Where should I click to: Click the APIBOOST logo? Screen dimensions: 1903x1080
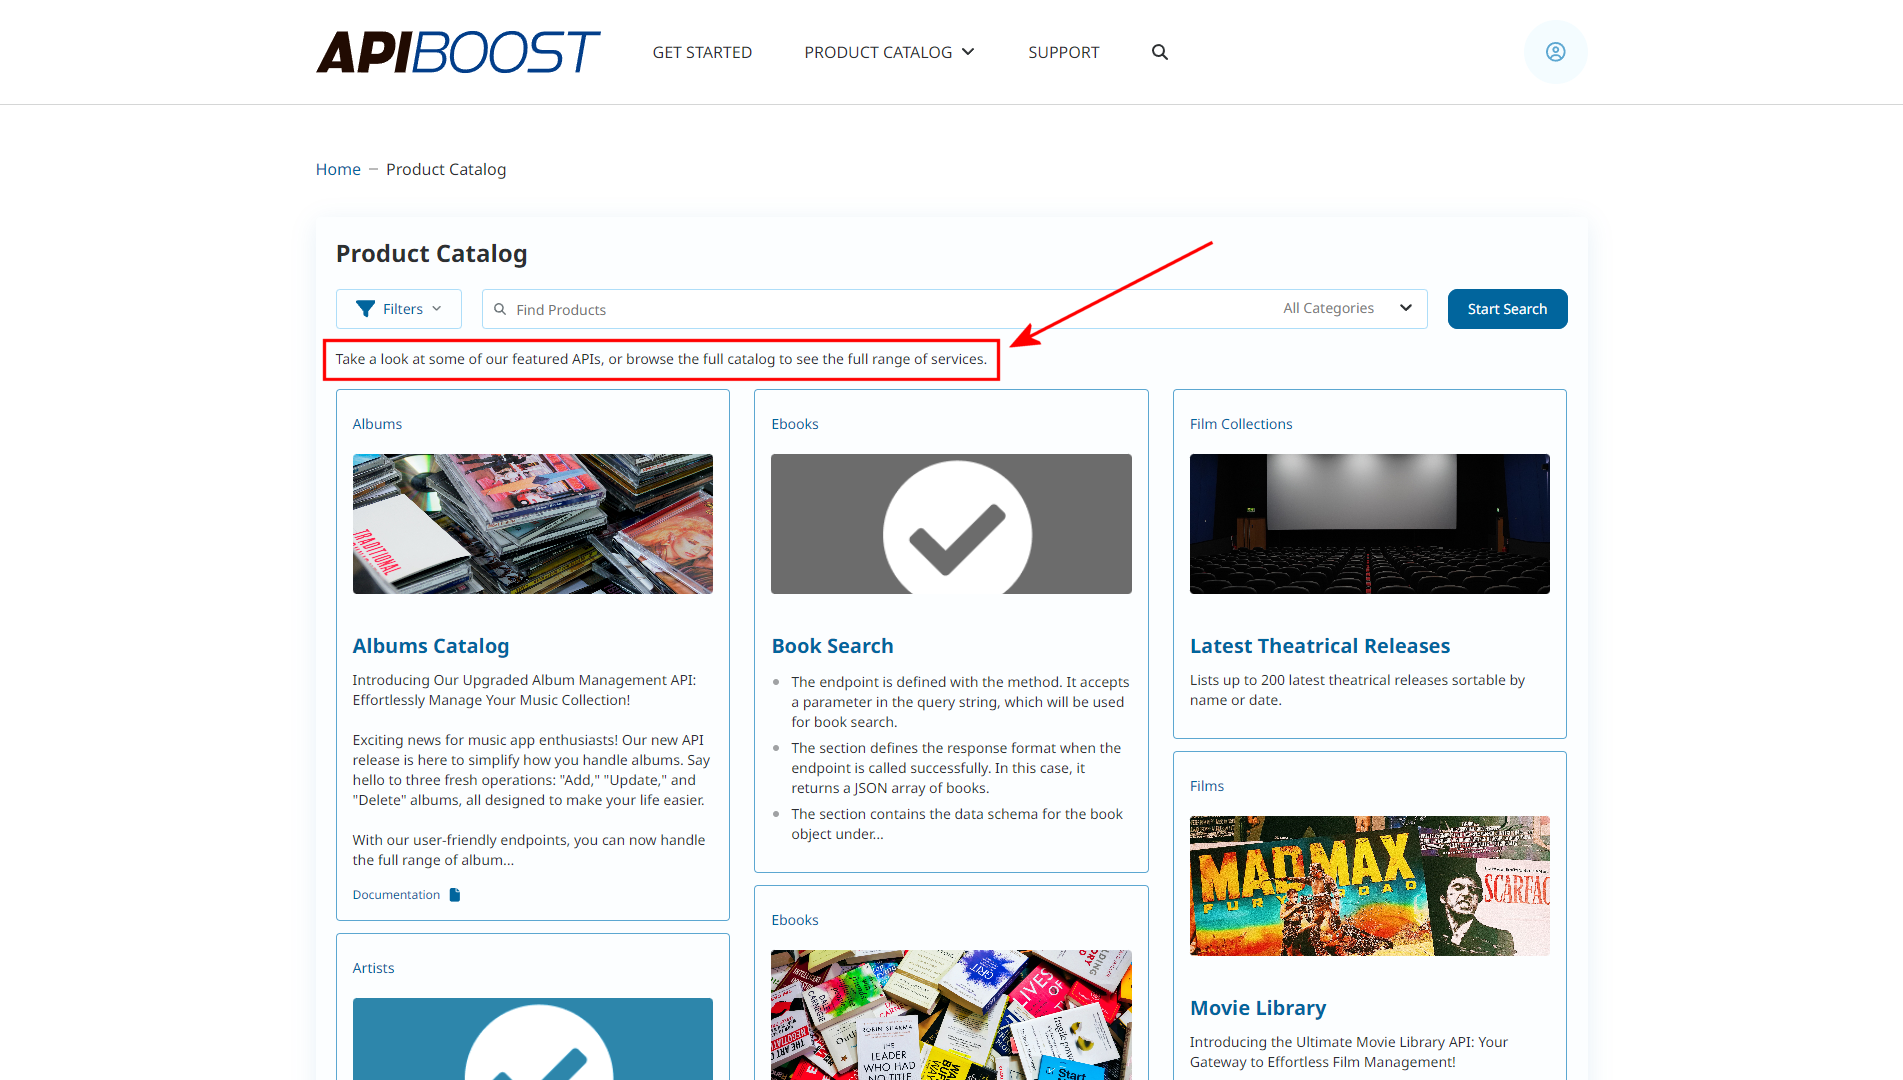[x=458, y=52]
